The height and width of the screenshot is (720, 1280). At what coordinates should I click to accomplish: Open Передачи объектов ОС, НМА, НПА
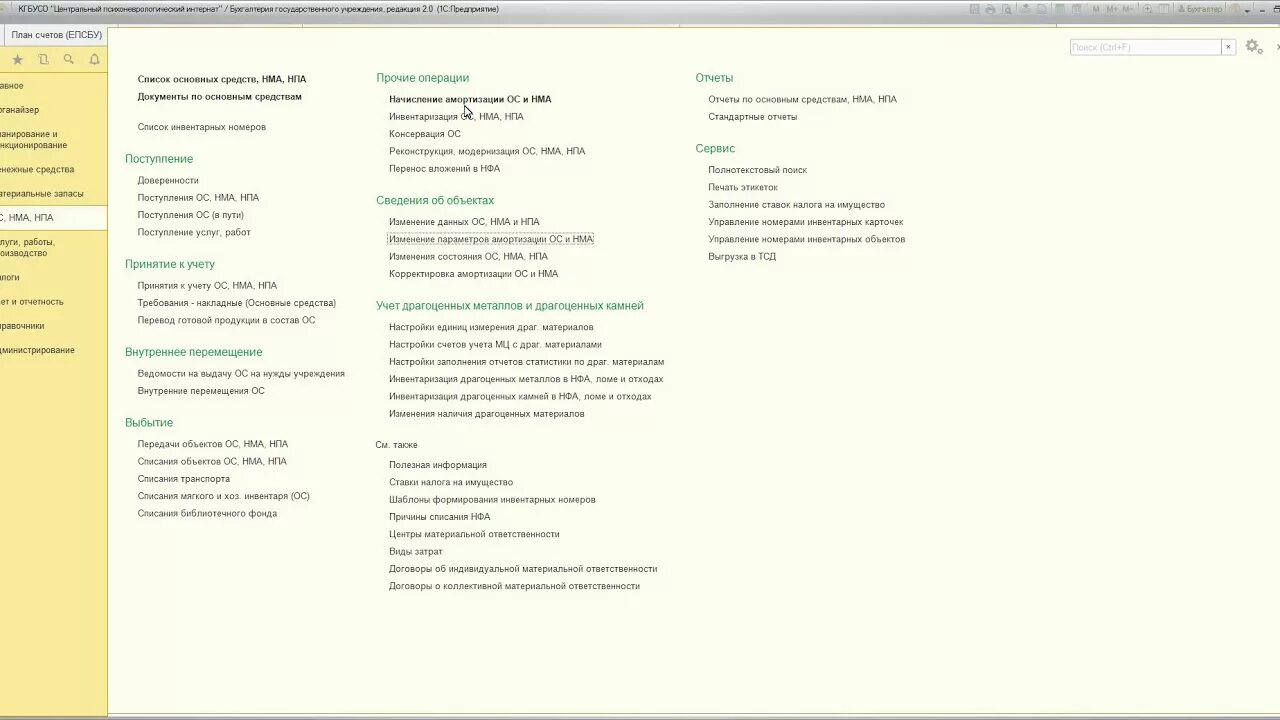tap(213, 444)
